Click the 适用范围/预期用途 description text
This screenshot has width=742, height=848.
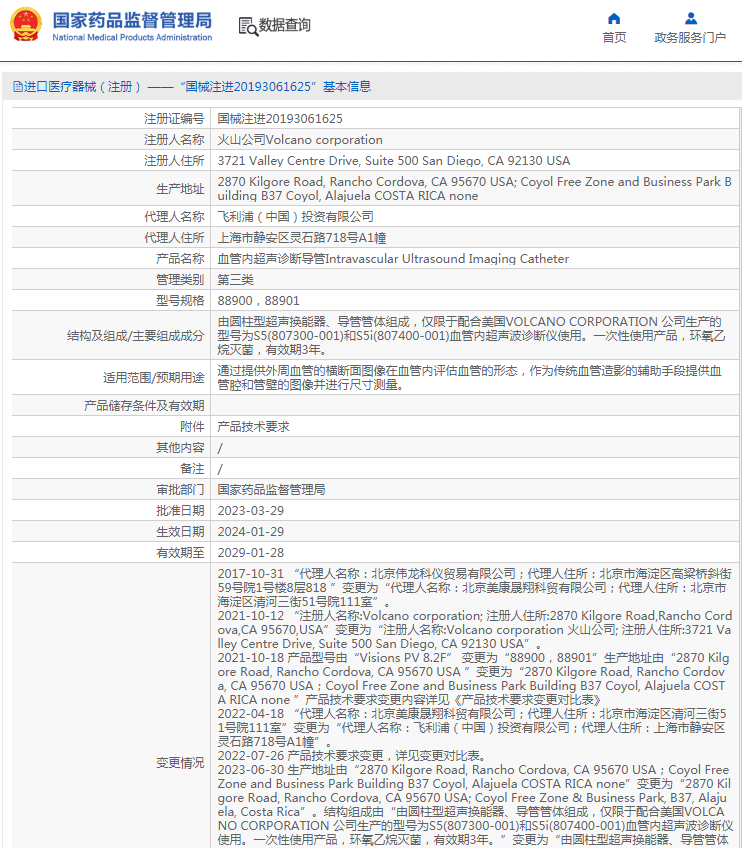[x=469, y=377]
